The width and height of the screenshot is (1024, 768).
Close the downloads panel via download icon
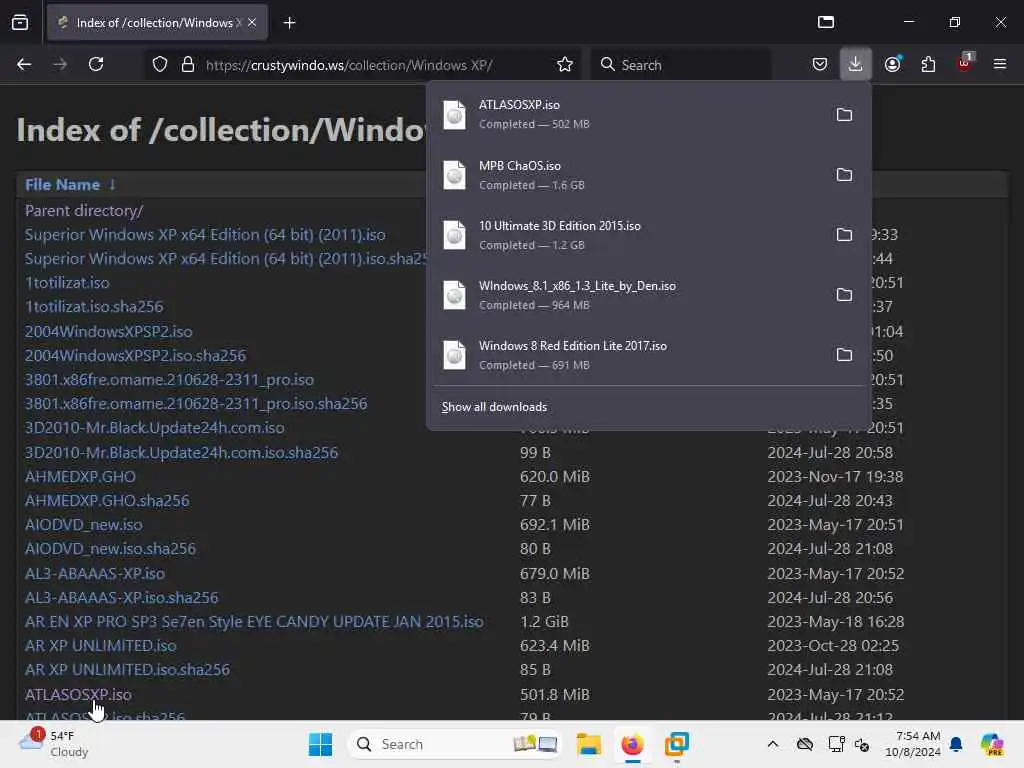856,64
